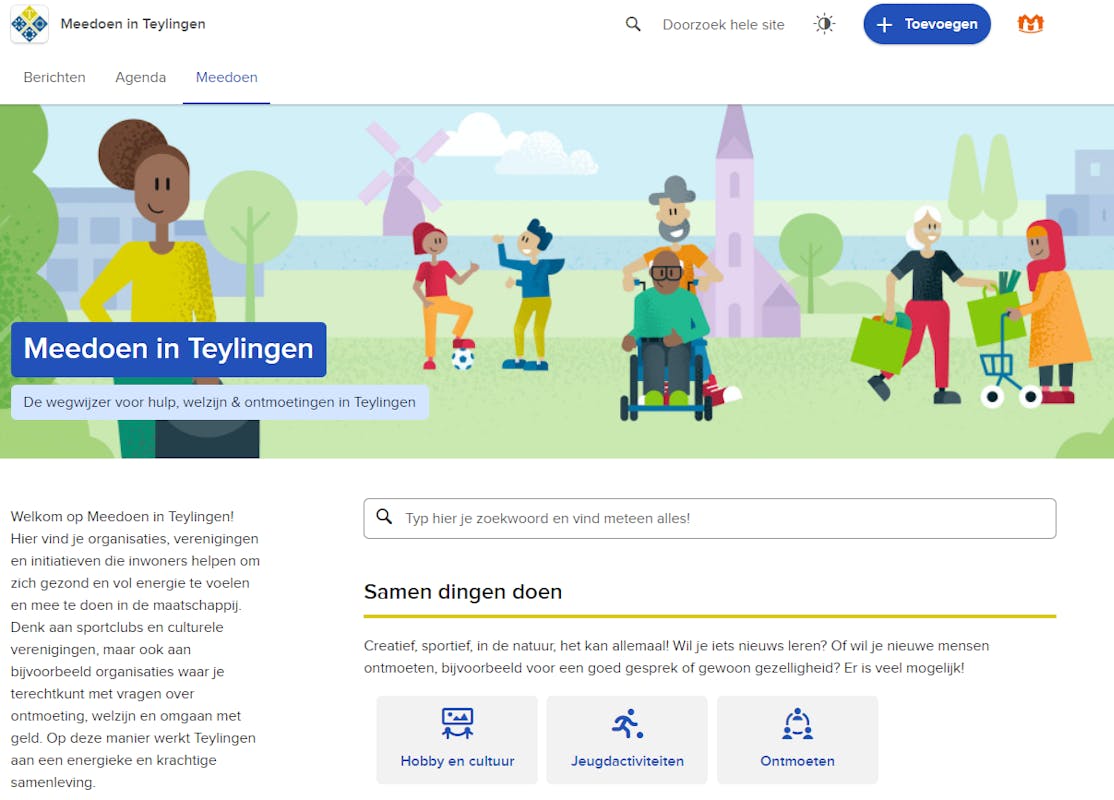Focus the 'Typ hier je zoekwoord' search box
Viewport: 1114px width, 800px height.
[x=710, y=519]
